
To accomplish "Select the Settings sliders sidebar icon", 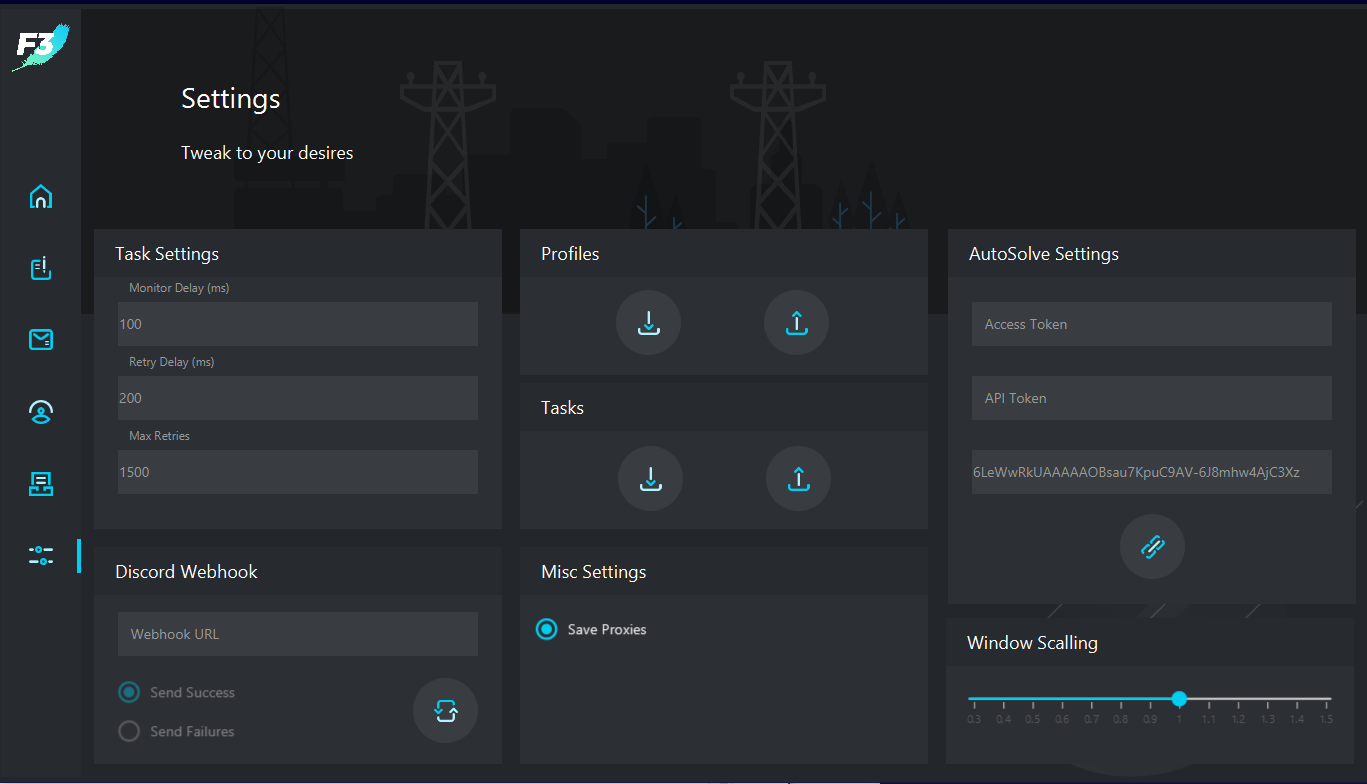I will pos(41,556).
